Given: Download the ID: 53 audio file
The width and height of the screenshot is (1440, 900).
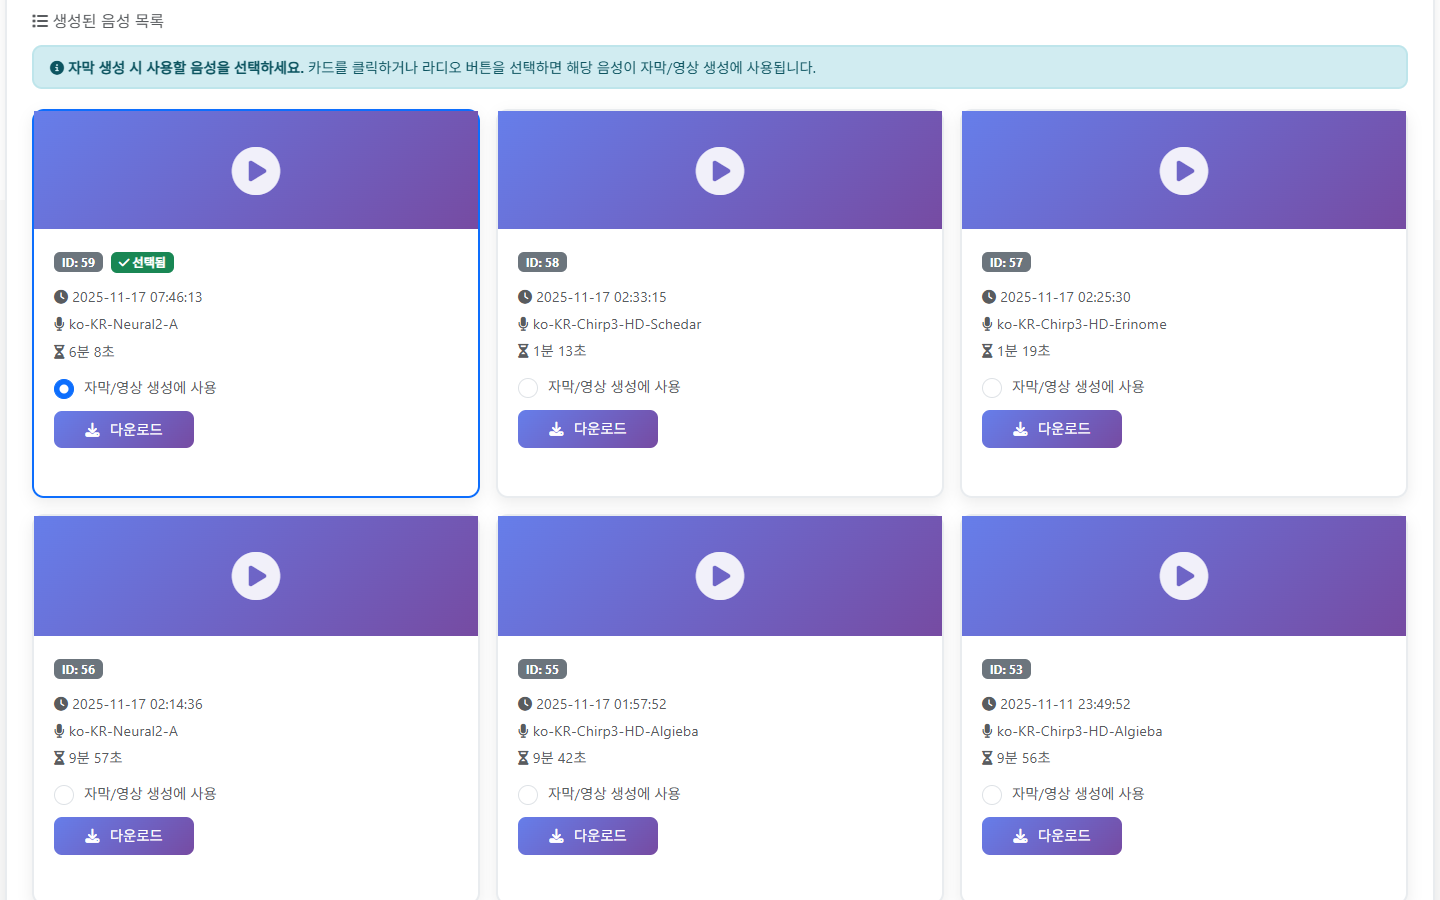Looking at the screenshot, I should point(1052,836).
